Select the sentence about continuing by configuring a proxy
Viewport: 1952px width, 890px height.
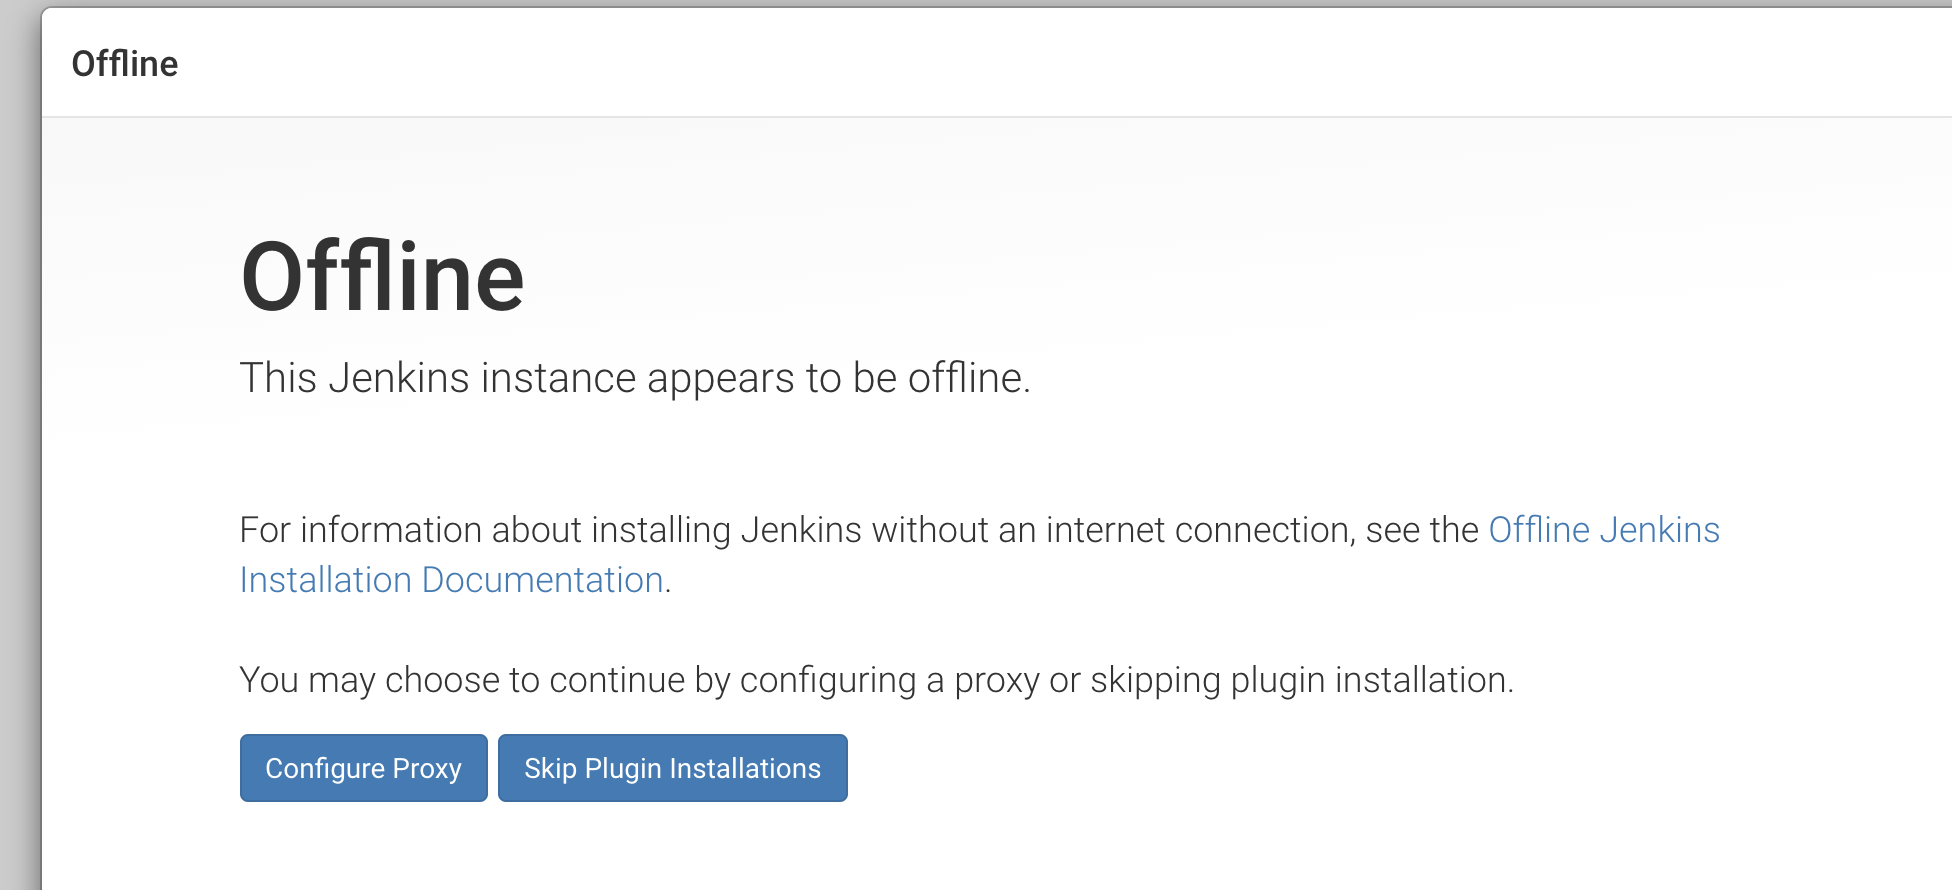[x=878, y=679]
